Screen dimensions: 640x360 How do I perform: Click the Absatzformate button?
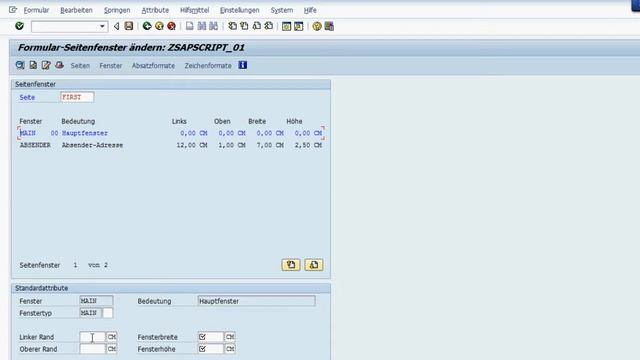[153, 65]
